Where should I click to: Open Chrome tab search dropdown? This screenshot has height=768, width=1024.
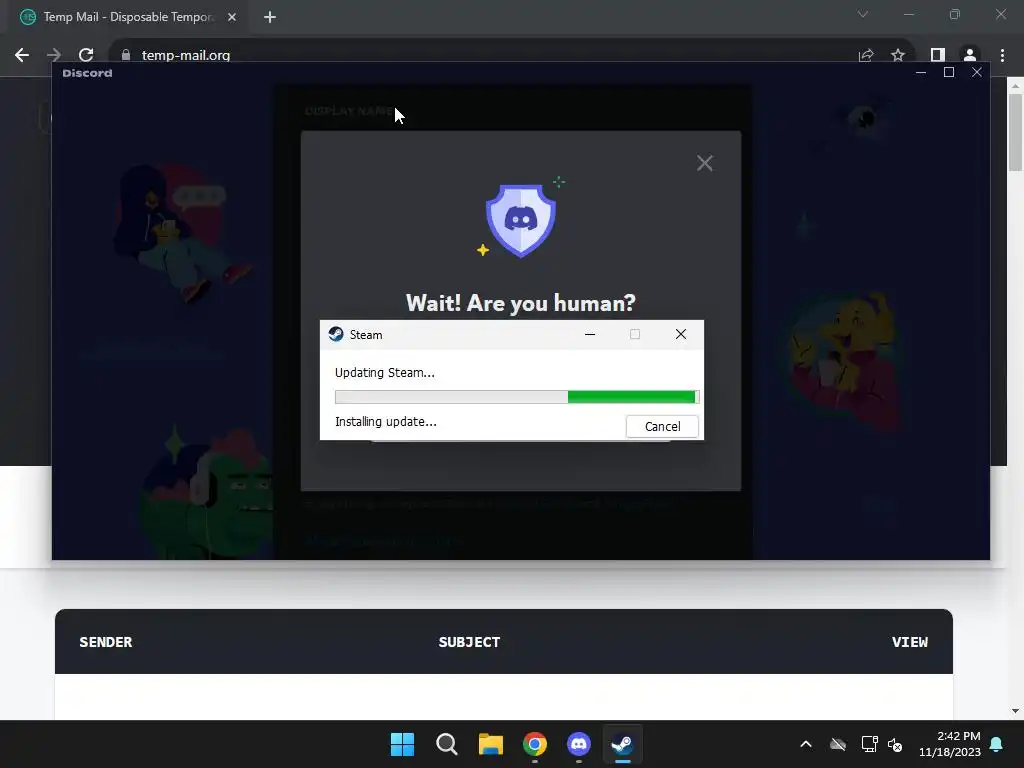tap(863, 14)
